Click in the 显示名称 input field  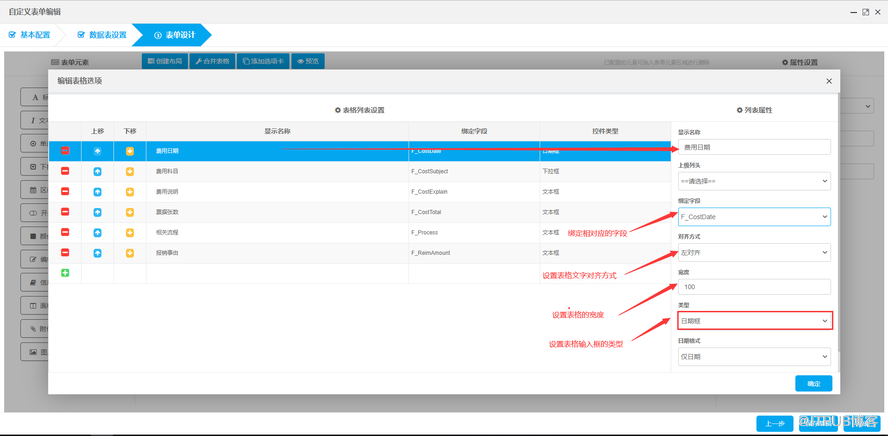coord(754,147)
